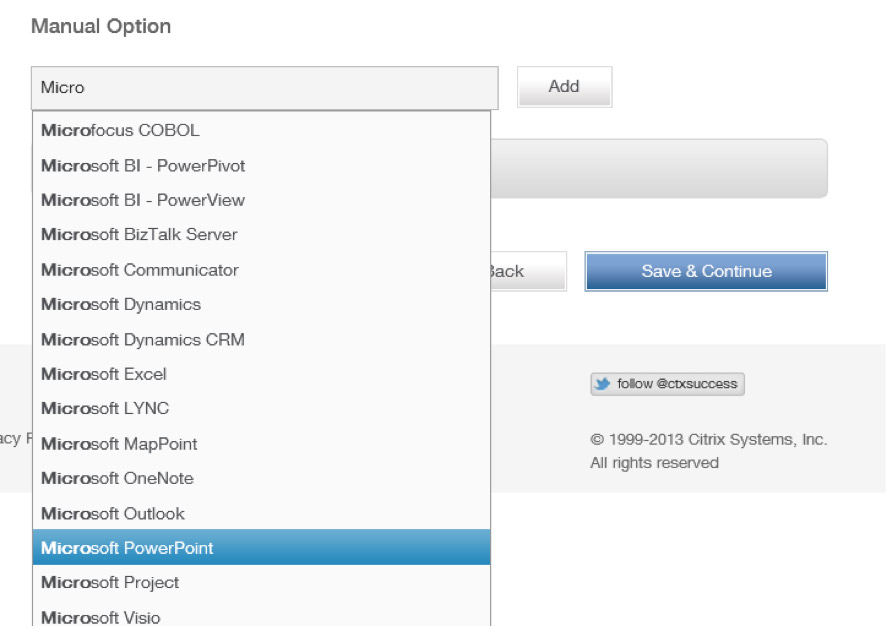Pick Microsoft BI - PowerView suggestion
This screenshot has width=886, height=627.
click(x=262, y=200)
